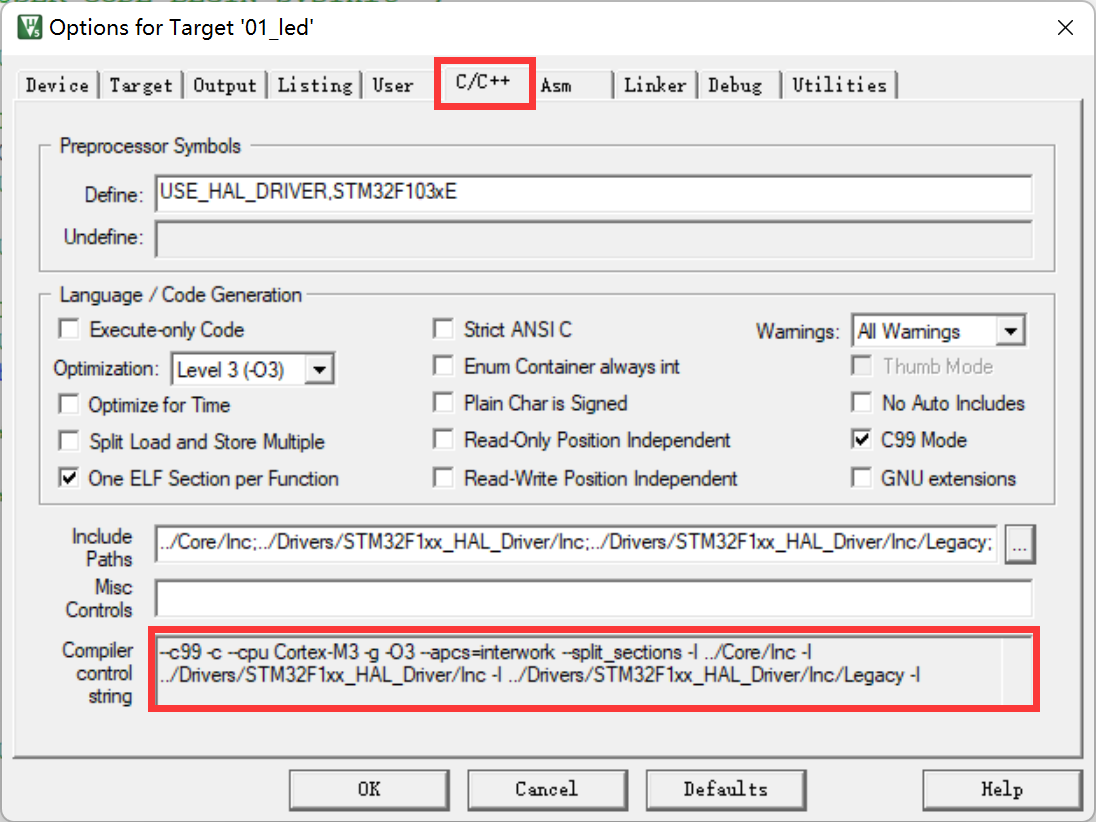Expand the Warnings dropdown list

tap(1011, 331)
